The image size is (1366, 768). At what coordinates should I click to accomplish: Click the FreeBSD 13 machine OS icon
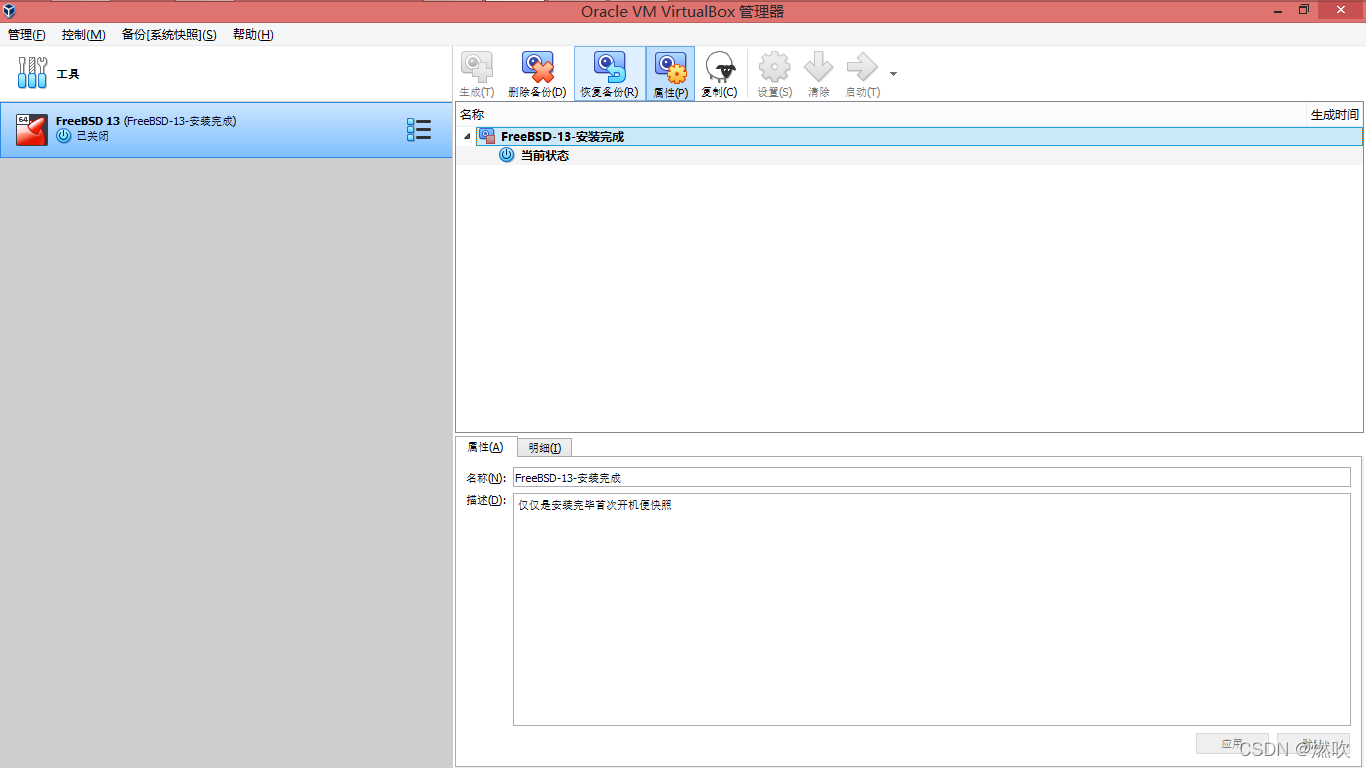tap(32, 129)
